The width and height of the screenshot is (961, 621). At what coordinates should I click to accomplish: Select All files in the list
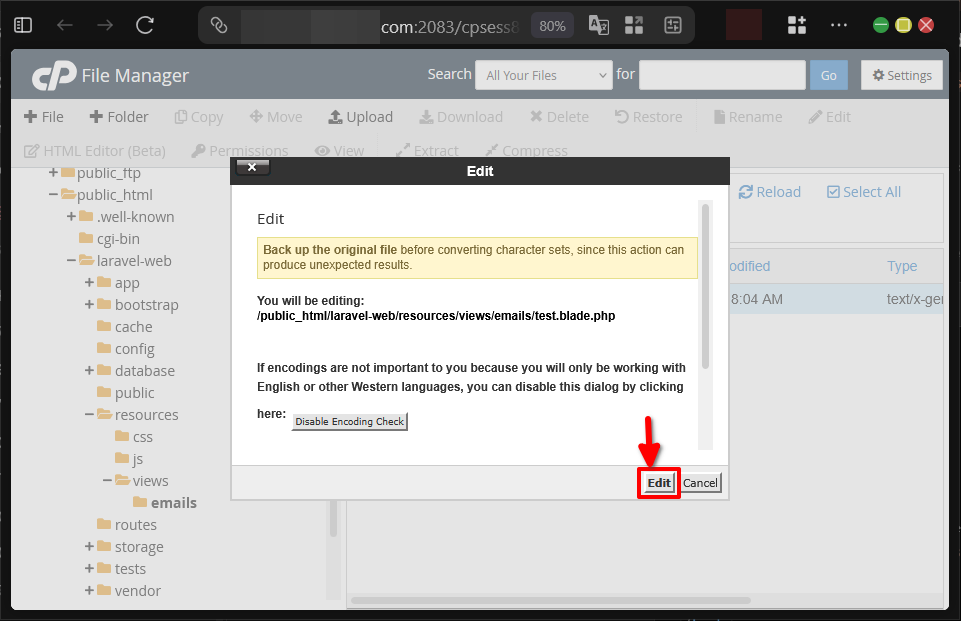pos(863,191)
